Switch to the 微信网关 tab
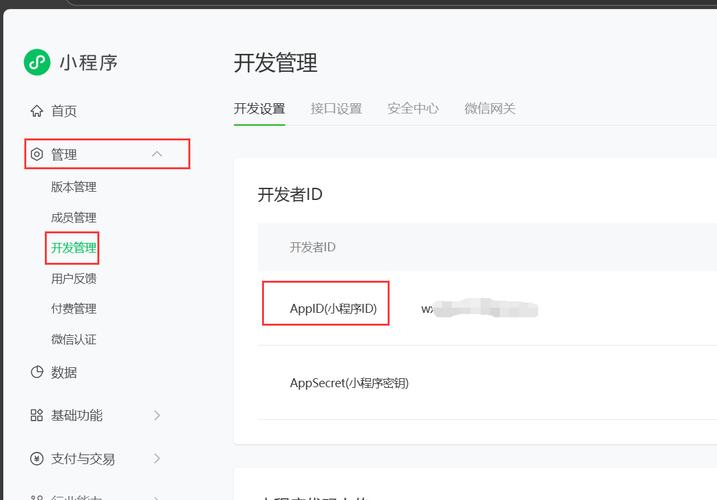Image resolution: width=717 pixels, height=500 pixels. [490, 108]
